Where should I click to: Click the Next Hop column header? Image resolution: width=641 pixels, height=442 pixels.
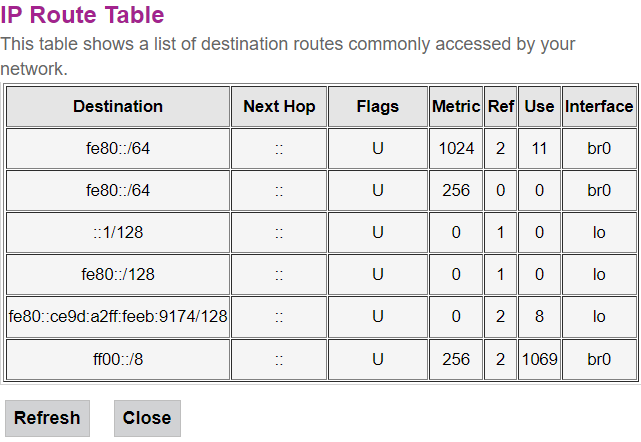(x=279, y=106)
